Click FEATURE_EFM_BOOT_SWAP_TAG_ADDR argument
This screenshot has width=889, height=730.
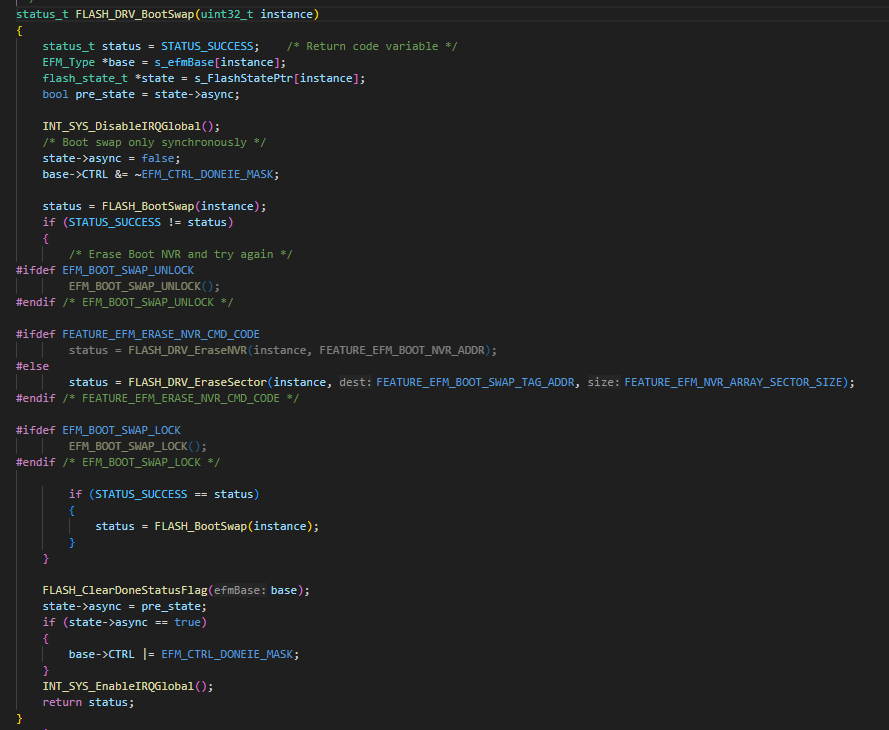tap(475, 383)
